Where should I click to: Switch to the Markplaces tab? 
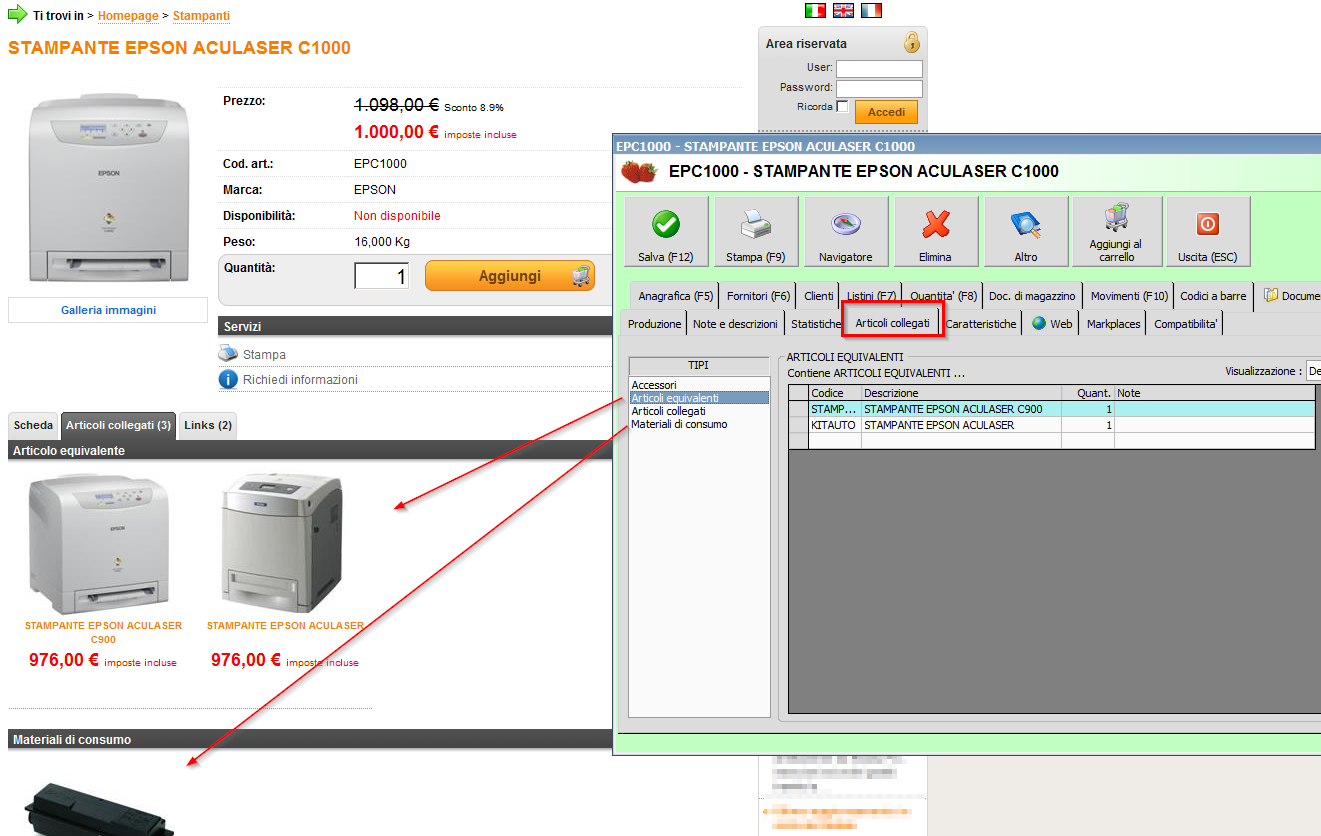[1113, 324]
